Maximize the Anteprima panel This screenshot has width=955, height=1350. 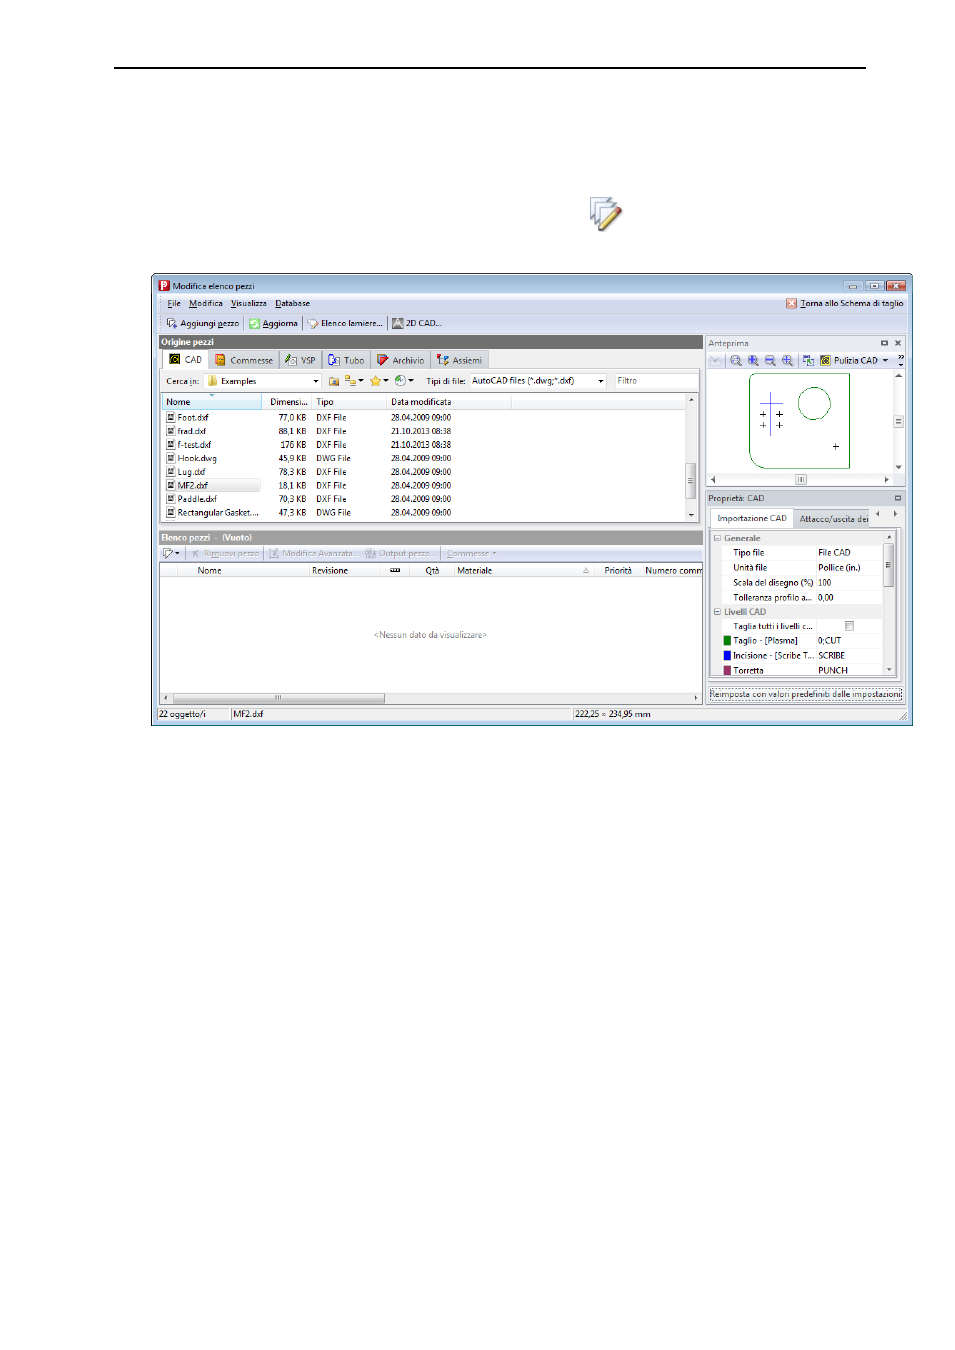click(884, 343)
